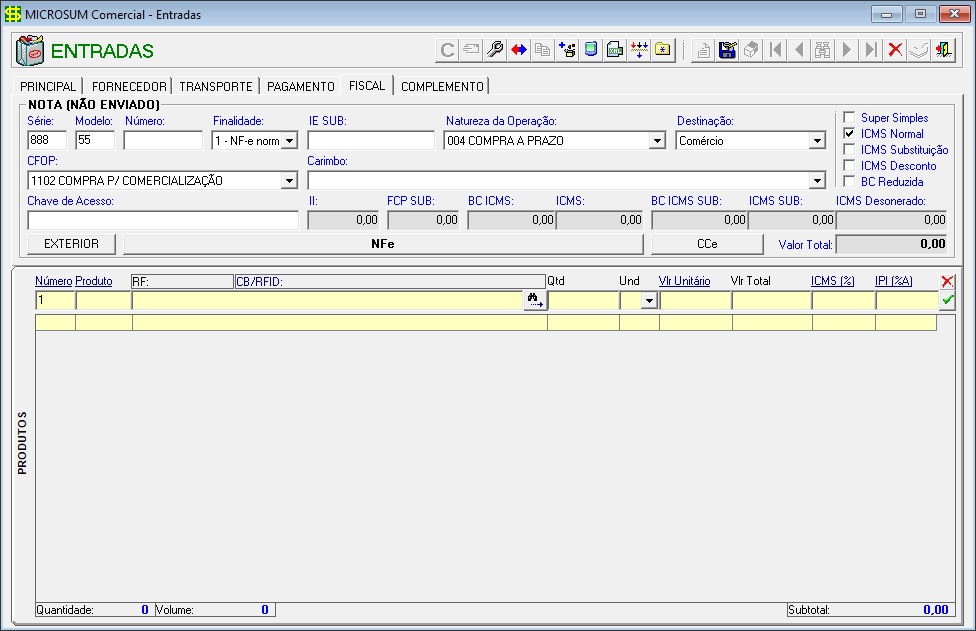Image resolution: width=976 pixels, height=631 pixels.
Task: Confirm product line with green checkmark
Action: click(948, 300)
